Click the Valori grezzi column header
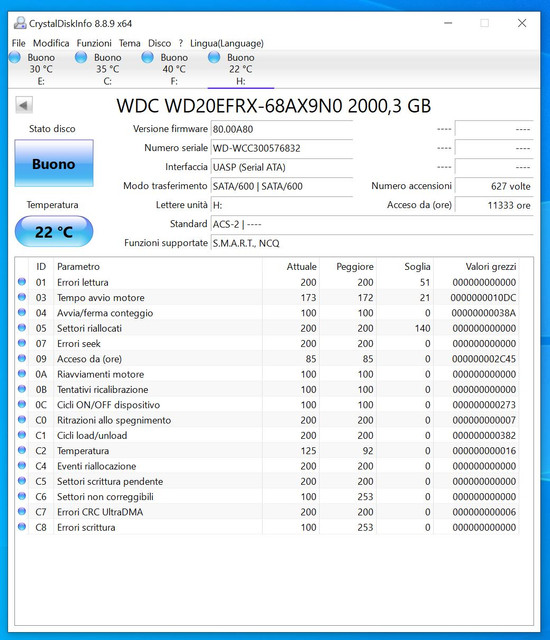 (x=477, y=267)
